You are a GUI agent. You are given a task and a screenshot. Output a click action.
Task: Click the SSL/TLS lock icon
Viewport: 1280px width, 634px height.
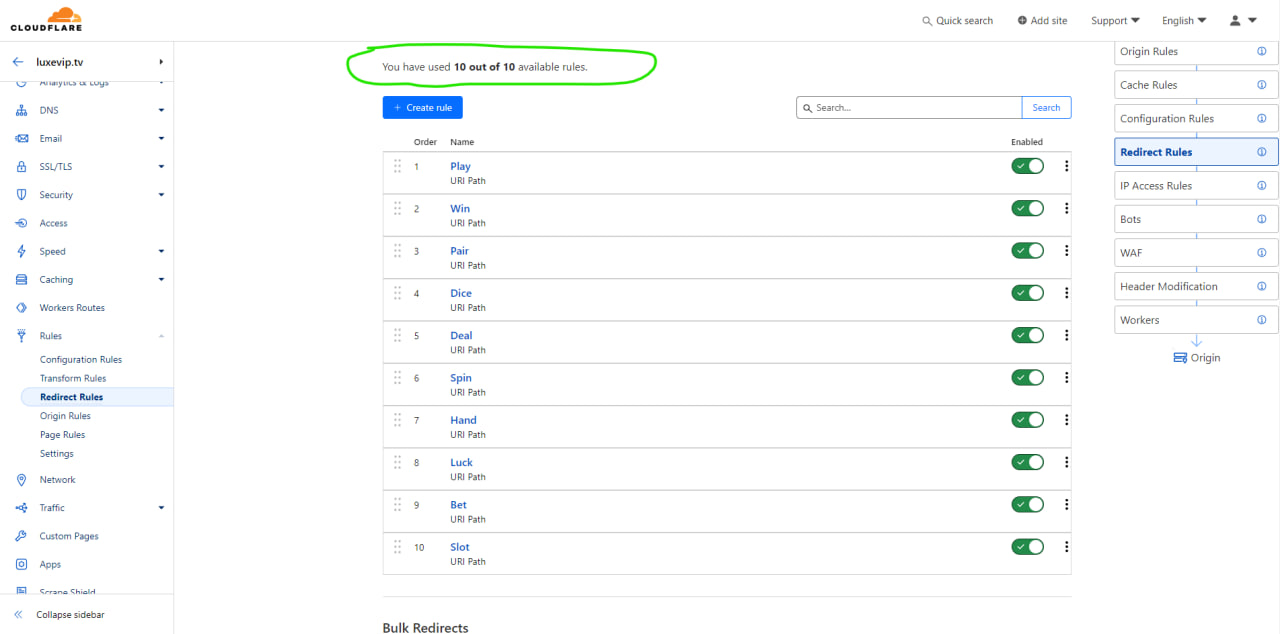(x=21, y=167)
